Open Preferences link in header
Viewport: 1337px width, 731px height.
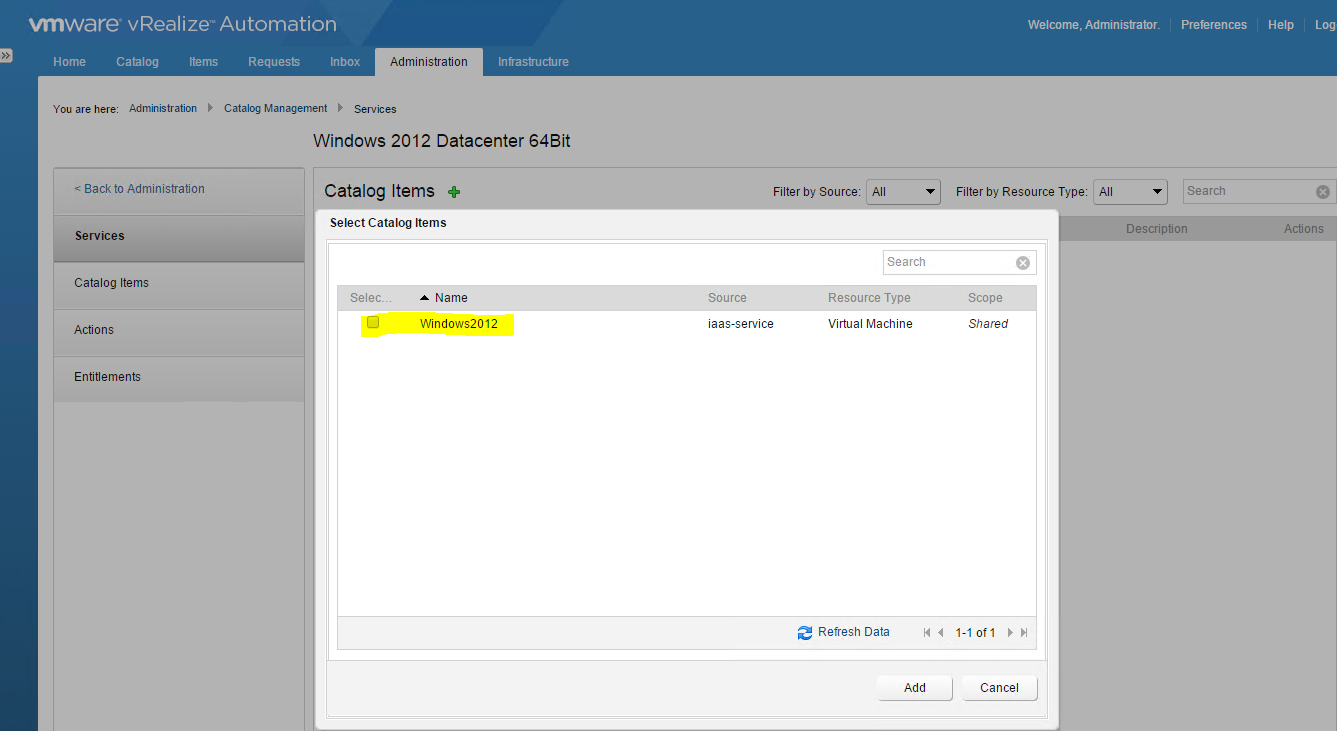click(1214, 25)
